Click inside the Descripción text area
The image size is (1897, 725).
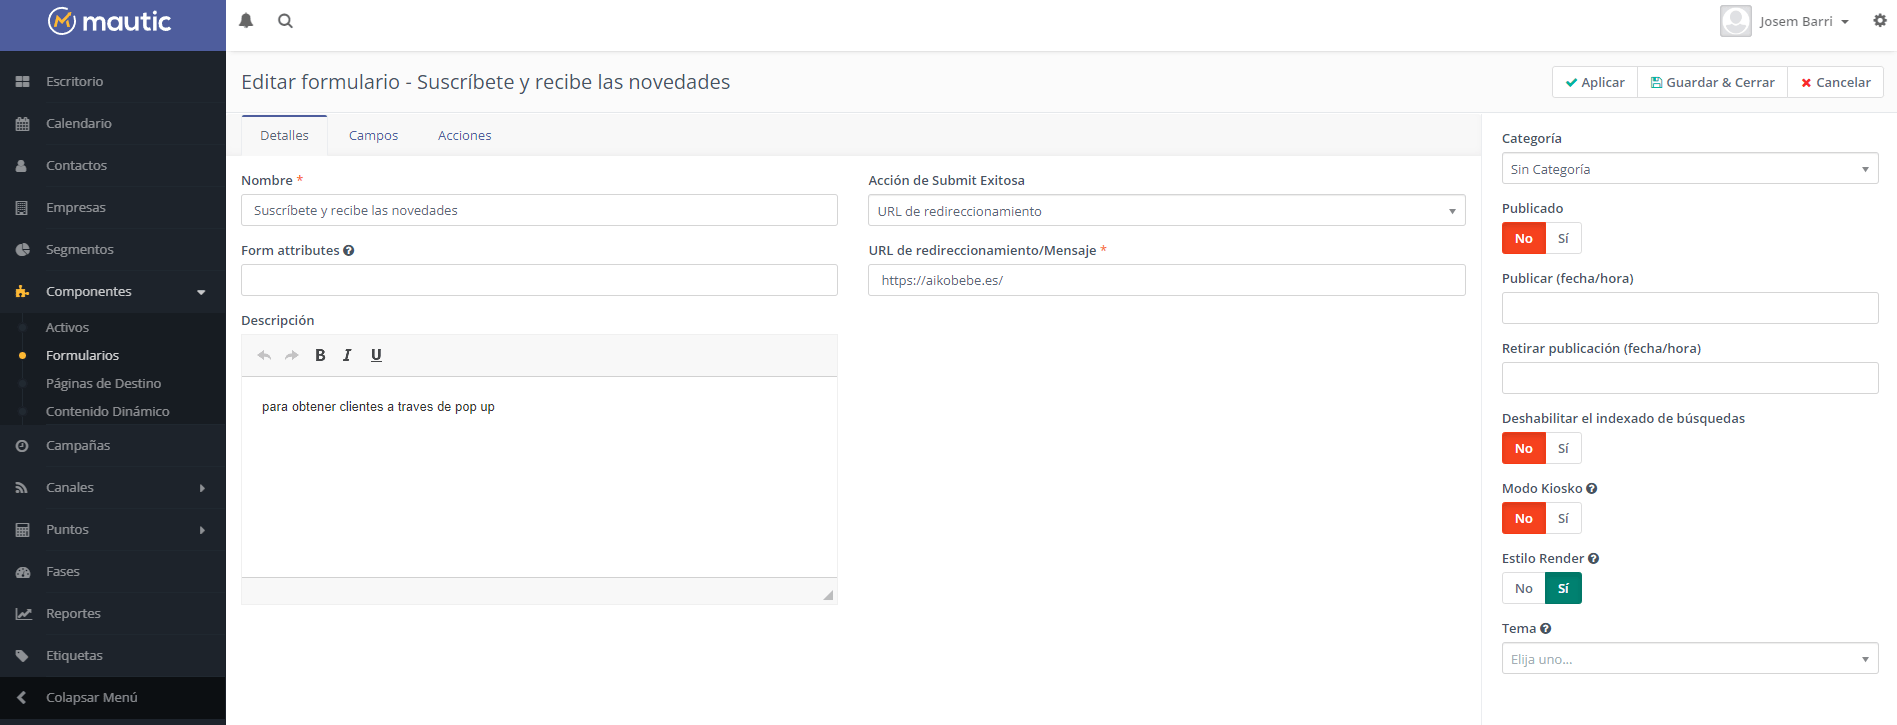(539, 476)
